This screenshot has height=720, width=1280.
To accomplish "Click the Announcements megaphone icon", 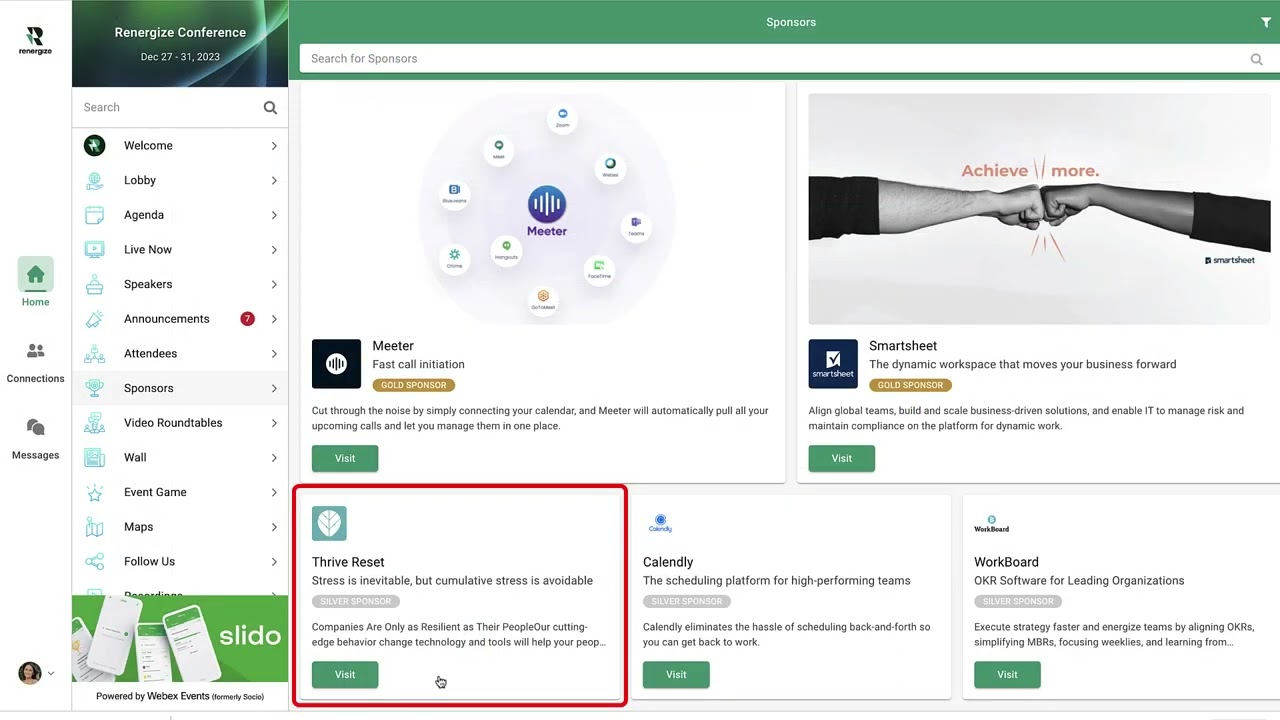I will [95, 319].
